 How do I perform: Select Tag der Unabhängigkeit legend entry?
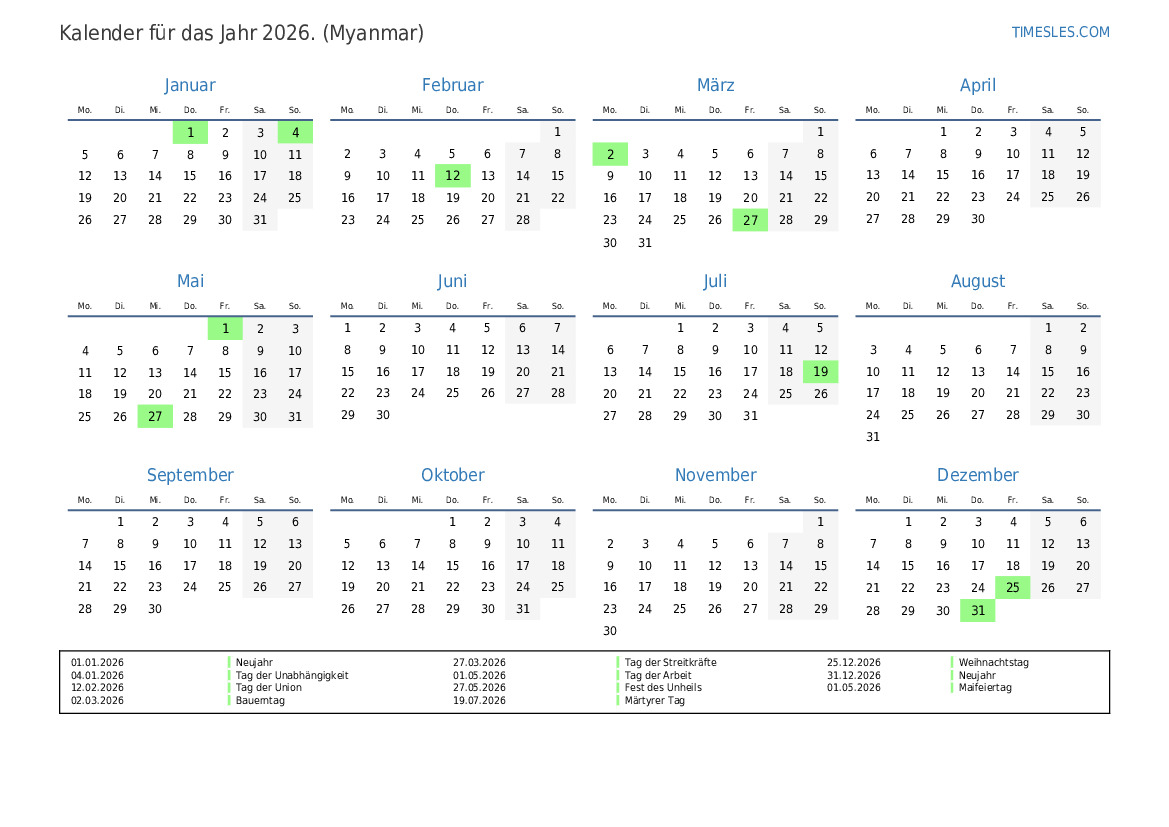(x=292, y=675)
